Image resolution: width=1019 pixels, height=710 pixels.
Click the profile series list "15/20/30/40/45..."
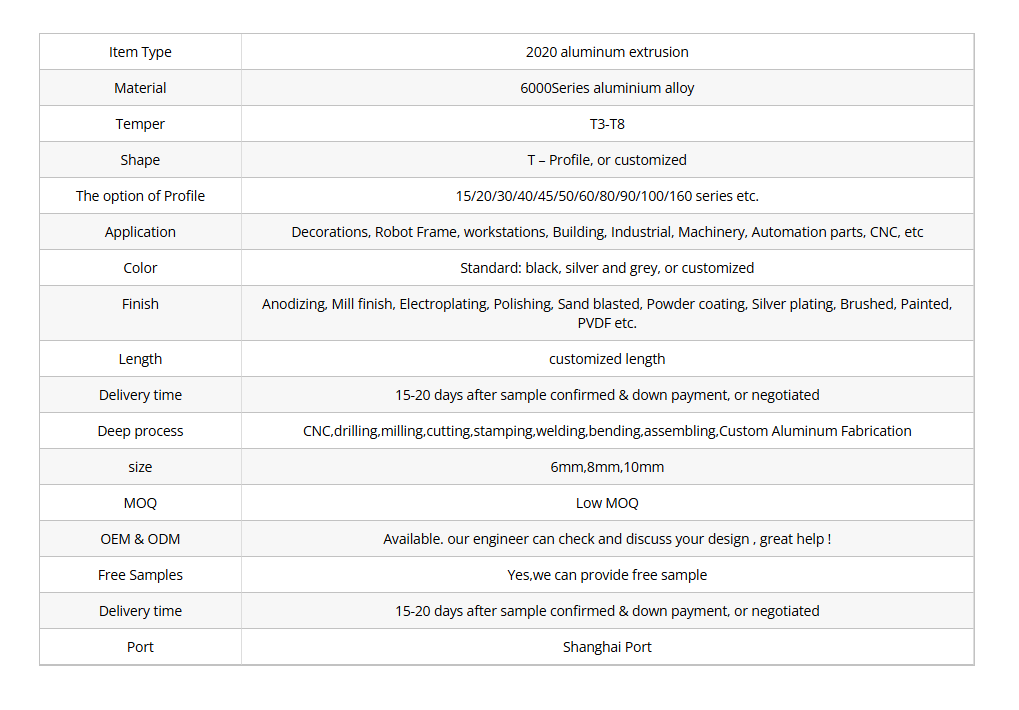[607, 196]
